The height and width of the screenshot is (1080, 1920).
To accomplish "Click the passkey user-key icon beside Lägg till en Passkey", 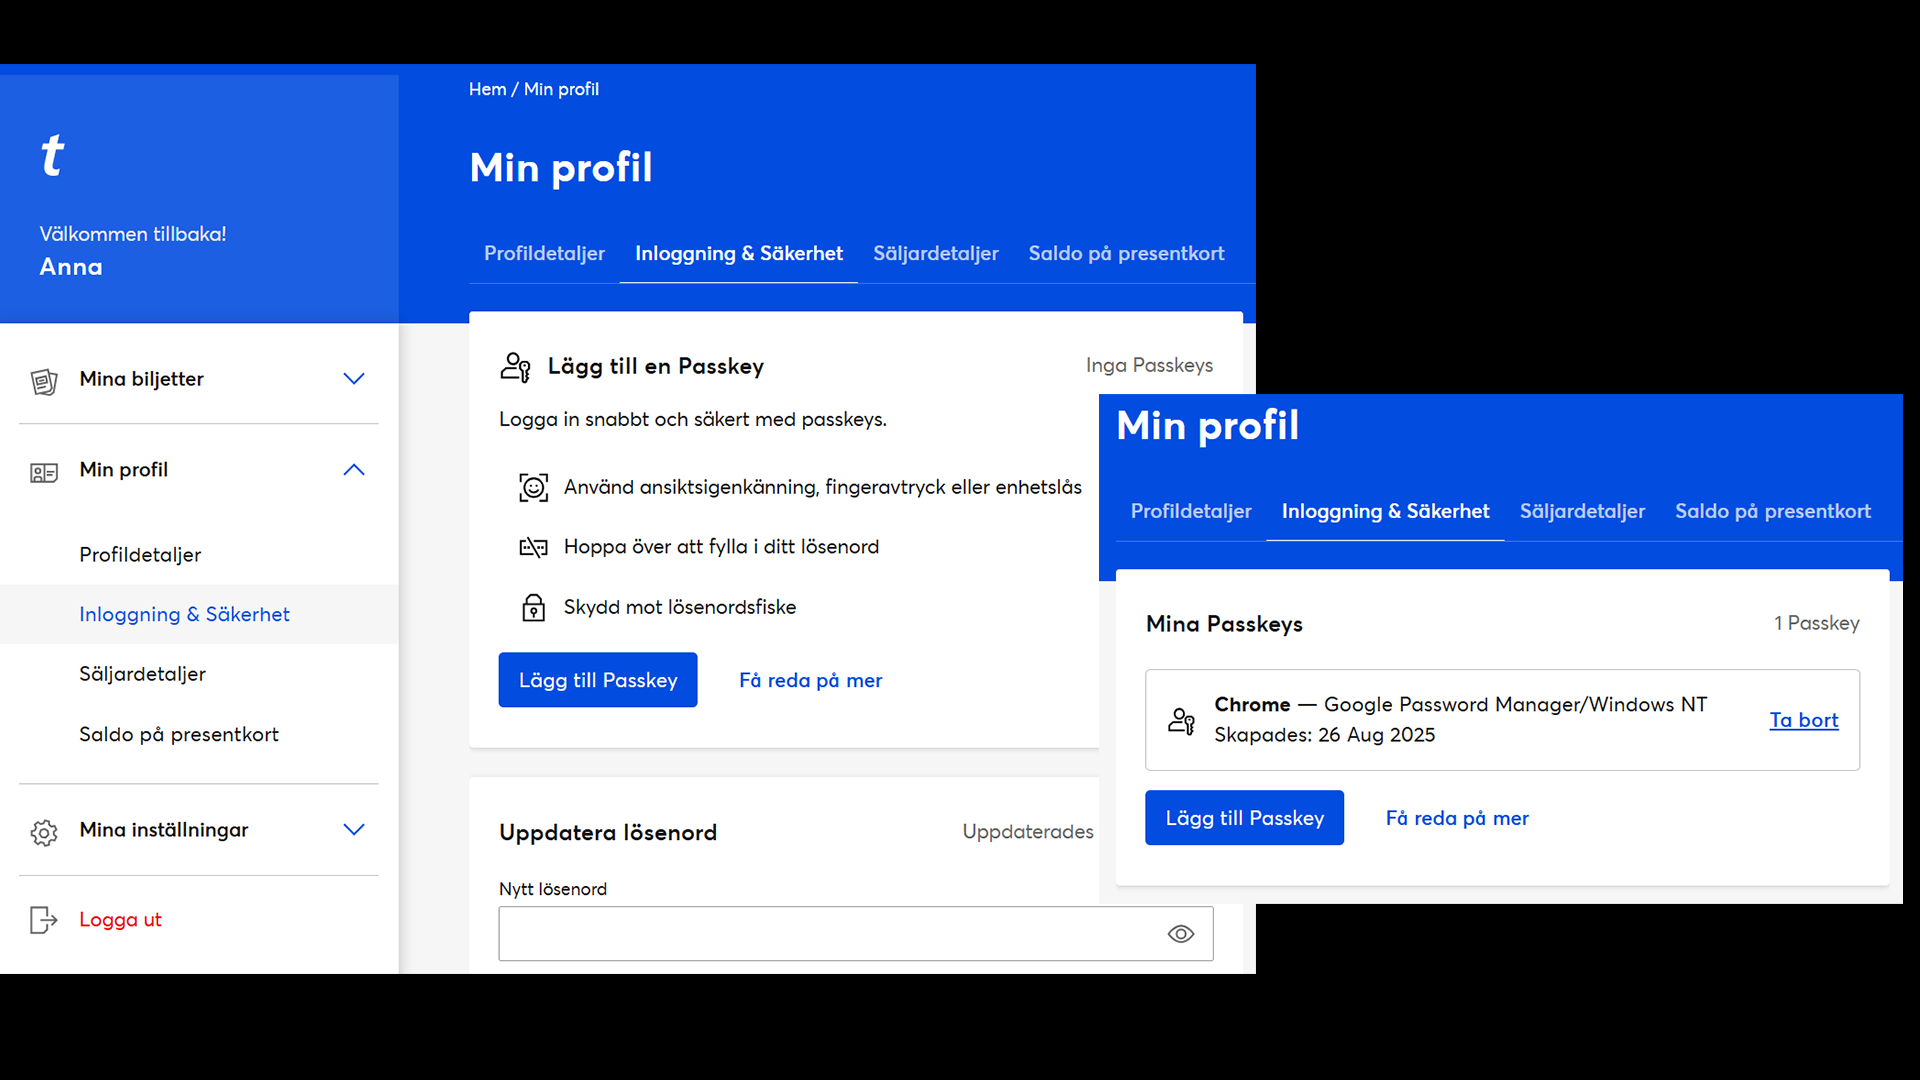I will click(x=516, y=367).
